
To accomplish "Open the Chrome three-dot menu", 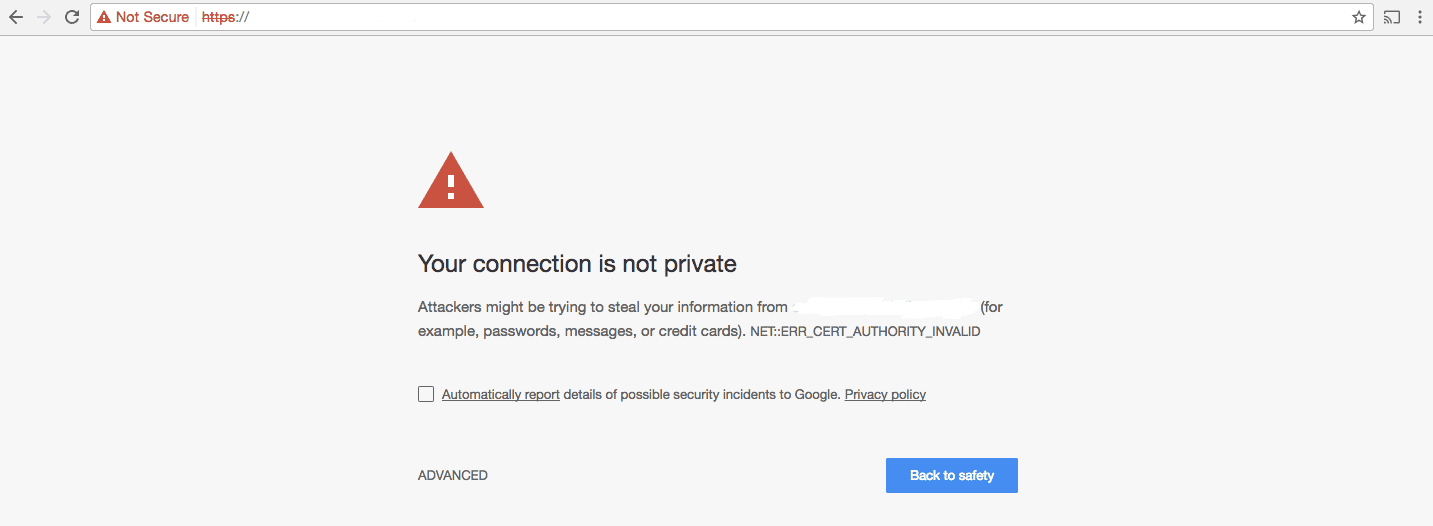I will [1419, 17].
